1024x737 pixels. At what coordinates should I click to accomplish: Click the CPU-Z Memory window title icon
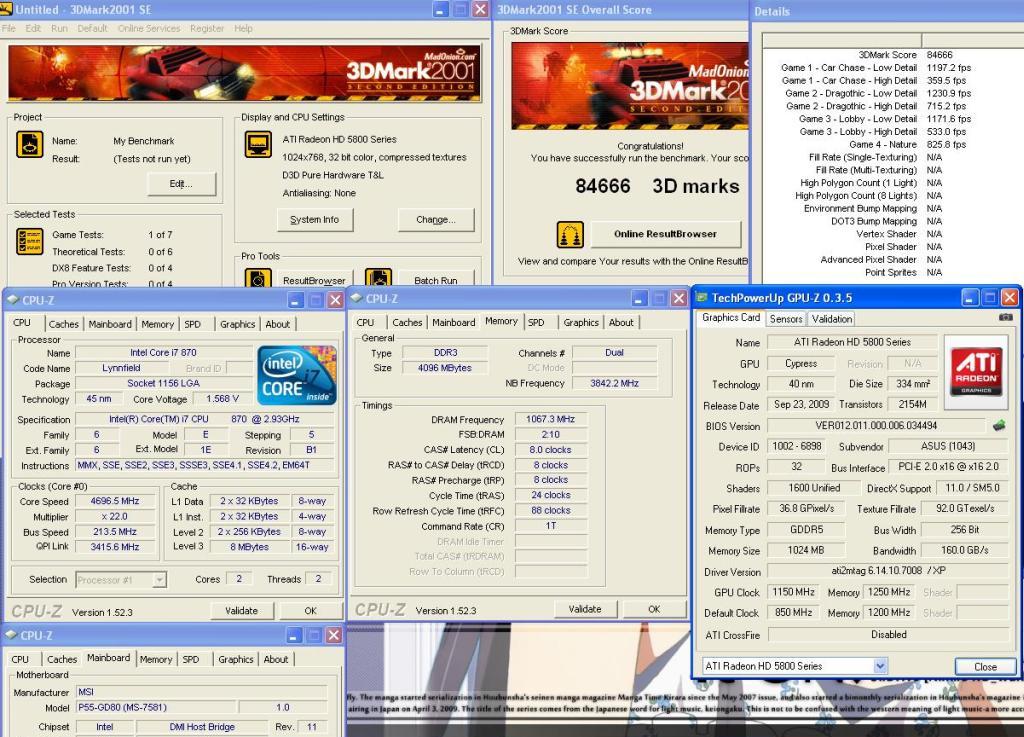(x=357, y=298)
